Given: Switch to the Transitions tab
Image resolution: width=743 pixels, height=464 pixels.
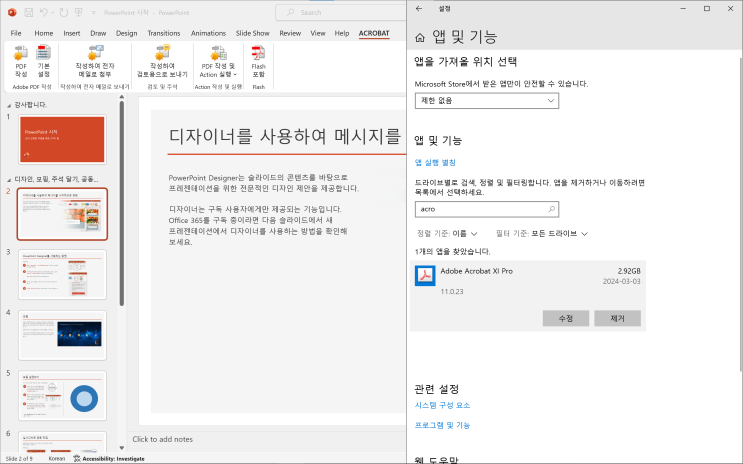Looking at the screenshot, I should (x=163, y=33).
